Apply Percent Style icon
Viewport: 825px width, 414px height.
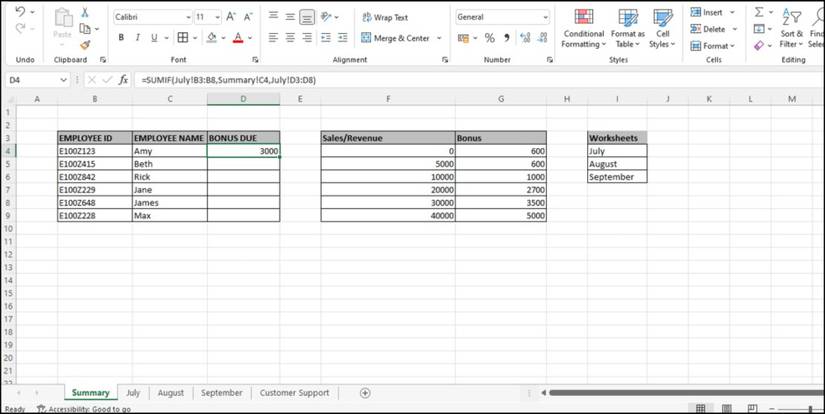490,38
